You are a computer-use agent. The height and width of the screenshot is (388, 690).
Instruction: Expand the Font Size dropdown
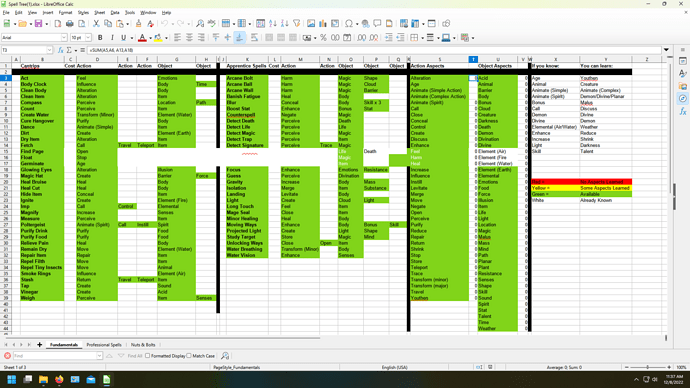click(88, 38)
